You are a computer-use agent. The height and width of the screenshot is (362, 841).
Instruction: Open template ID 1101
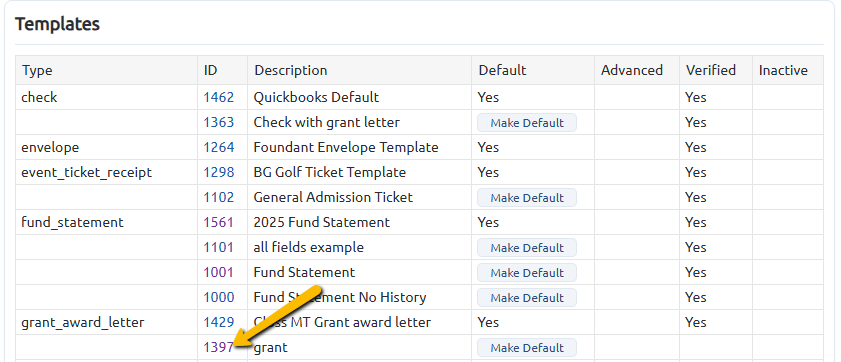[x=219, y=247]
